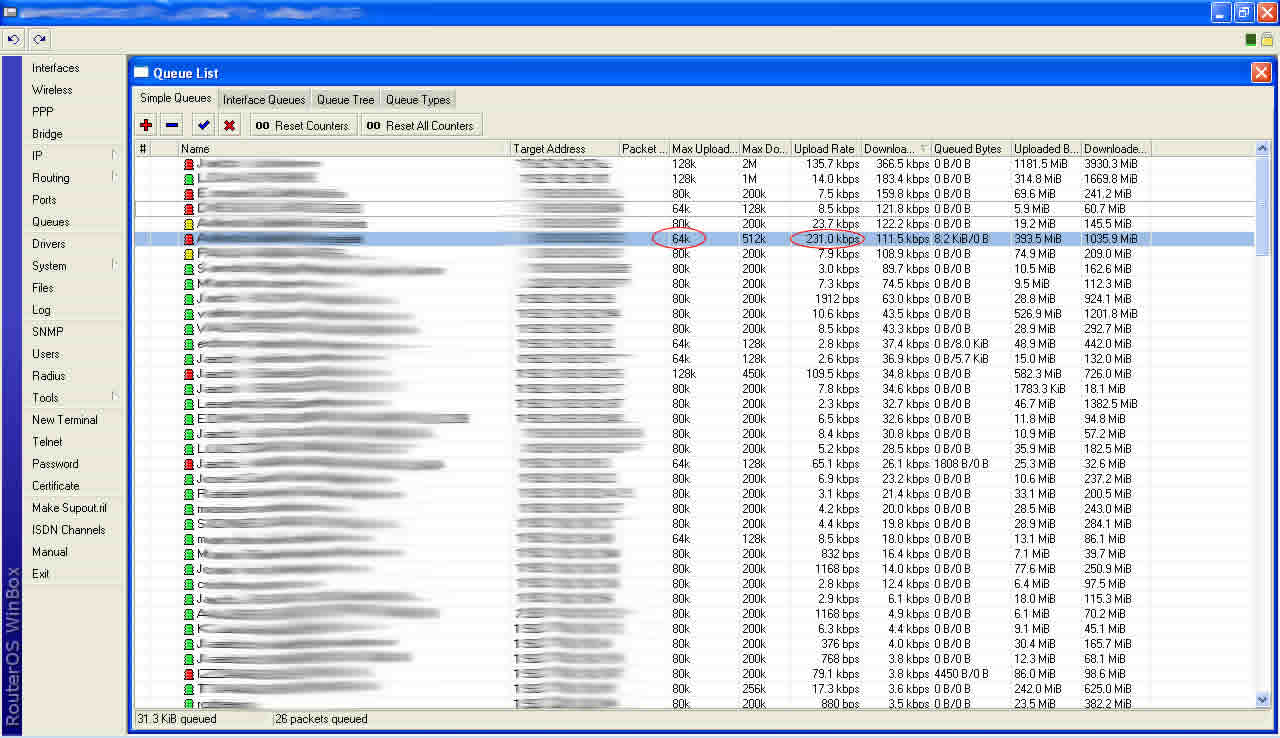Click the queue list scrollbar down arrow
Screen dimensions: 1280x738
pos(1262,700)
